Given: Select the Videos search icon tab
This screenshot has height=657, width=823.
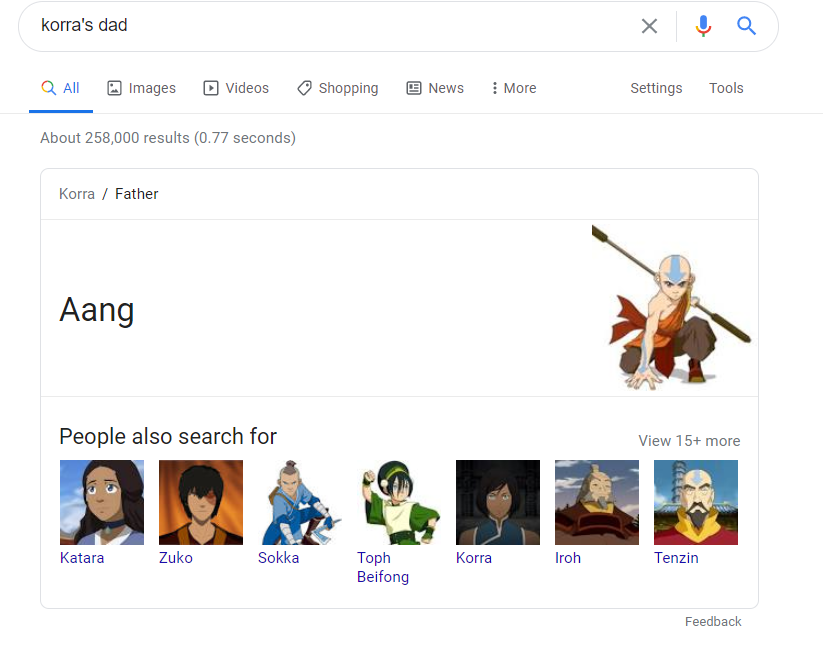Looking at the screenshot, I should coord(209,88).
